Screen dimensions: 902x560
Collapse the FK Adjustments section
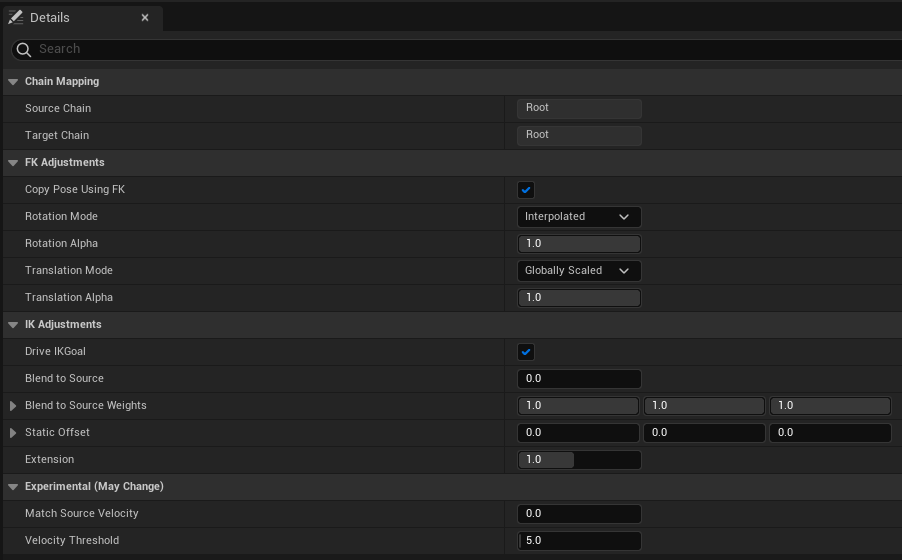(13, 163)
